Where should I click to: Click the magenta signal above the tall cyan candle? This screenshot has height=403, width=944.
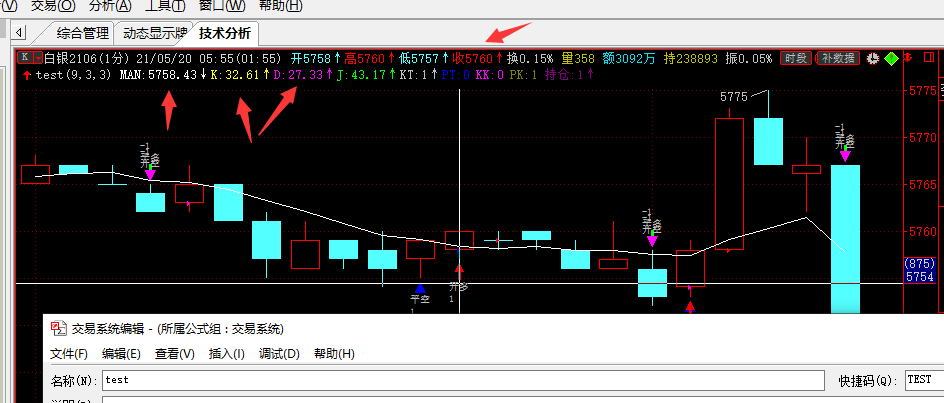[x=845, y=155]
